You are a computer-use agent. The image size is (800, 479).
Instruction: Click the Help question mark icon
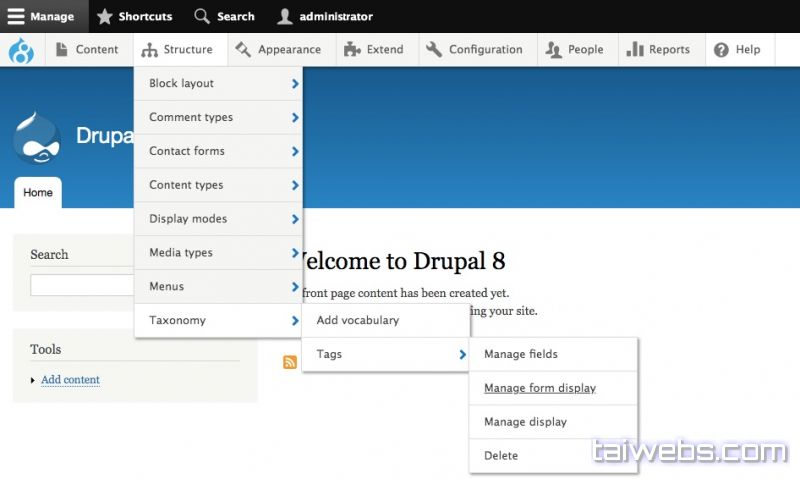721,50
